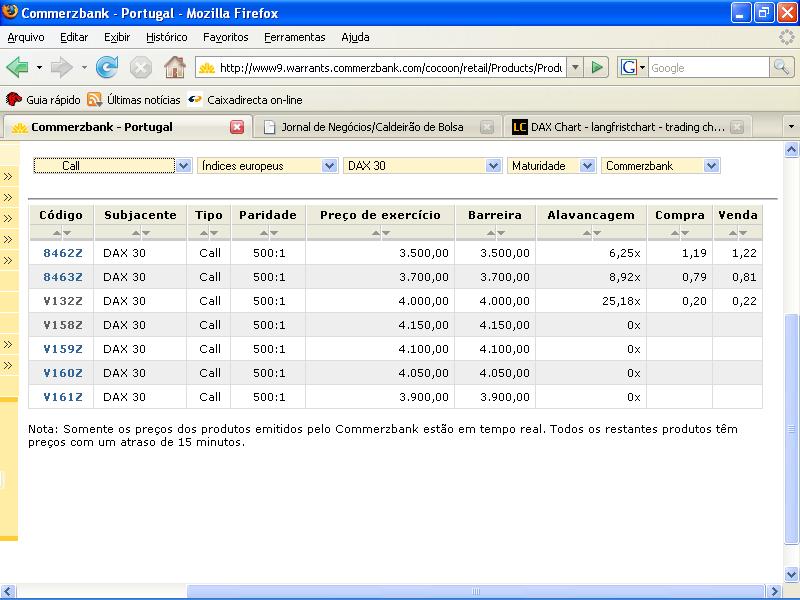The image size is (800, 600).
Task: Sort Subjacente column descending
Action: [146, 233]
